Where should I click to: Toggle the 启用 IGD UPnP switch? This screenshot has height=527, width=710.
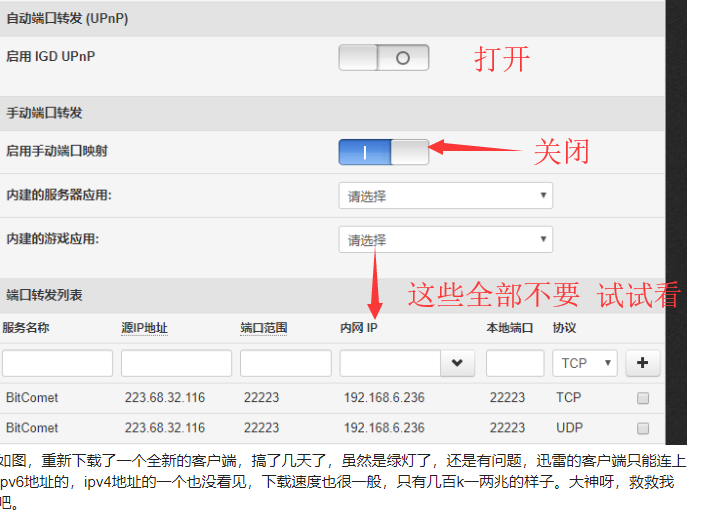point(384,58)
